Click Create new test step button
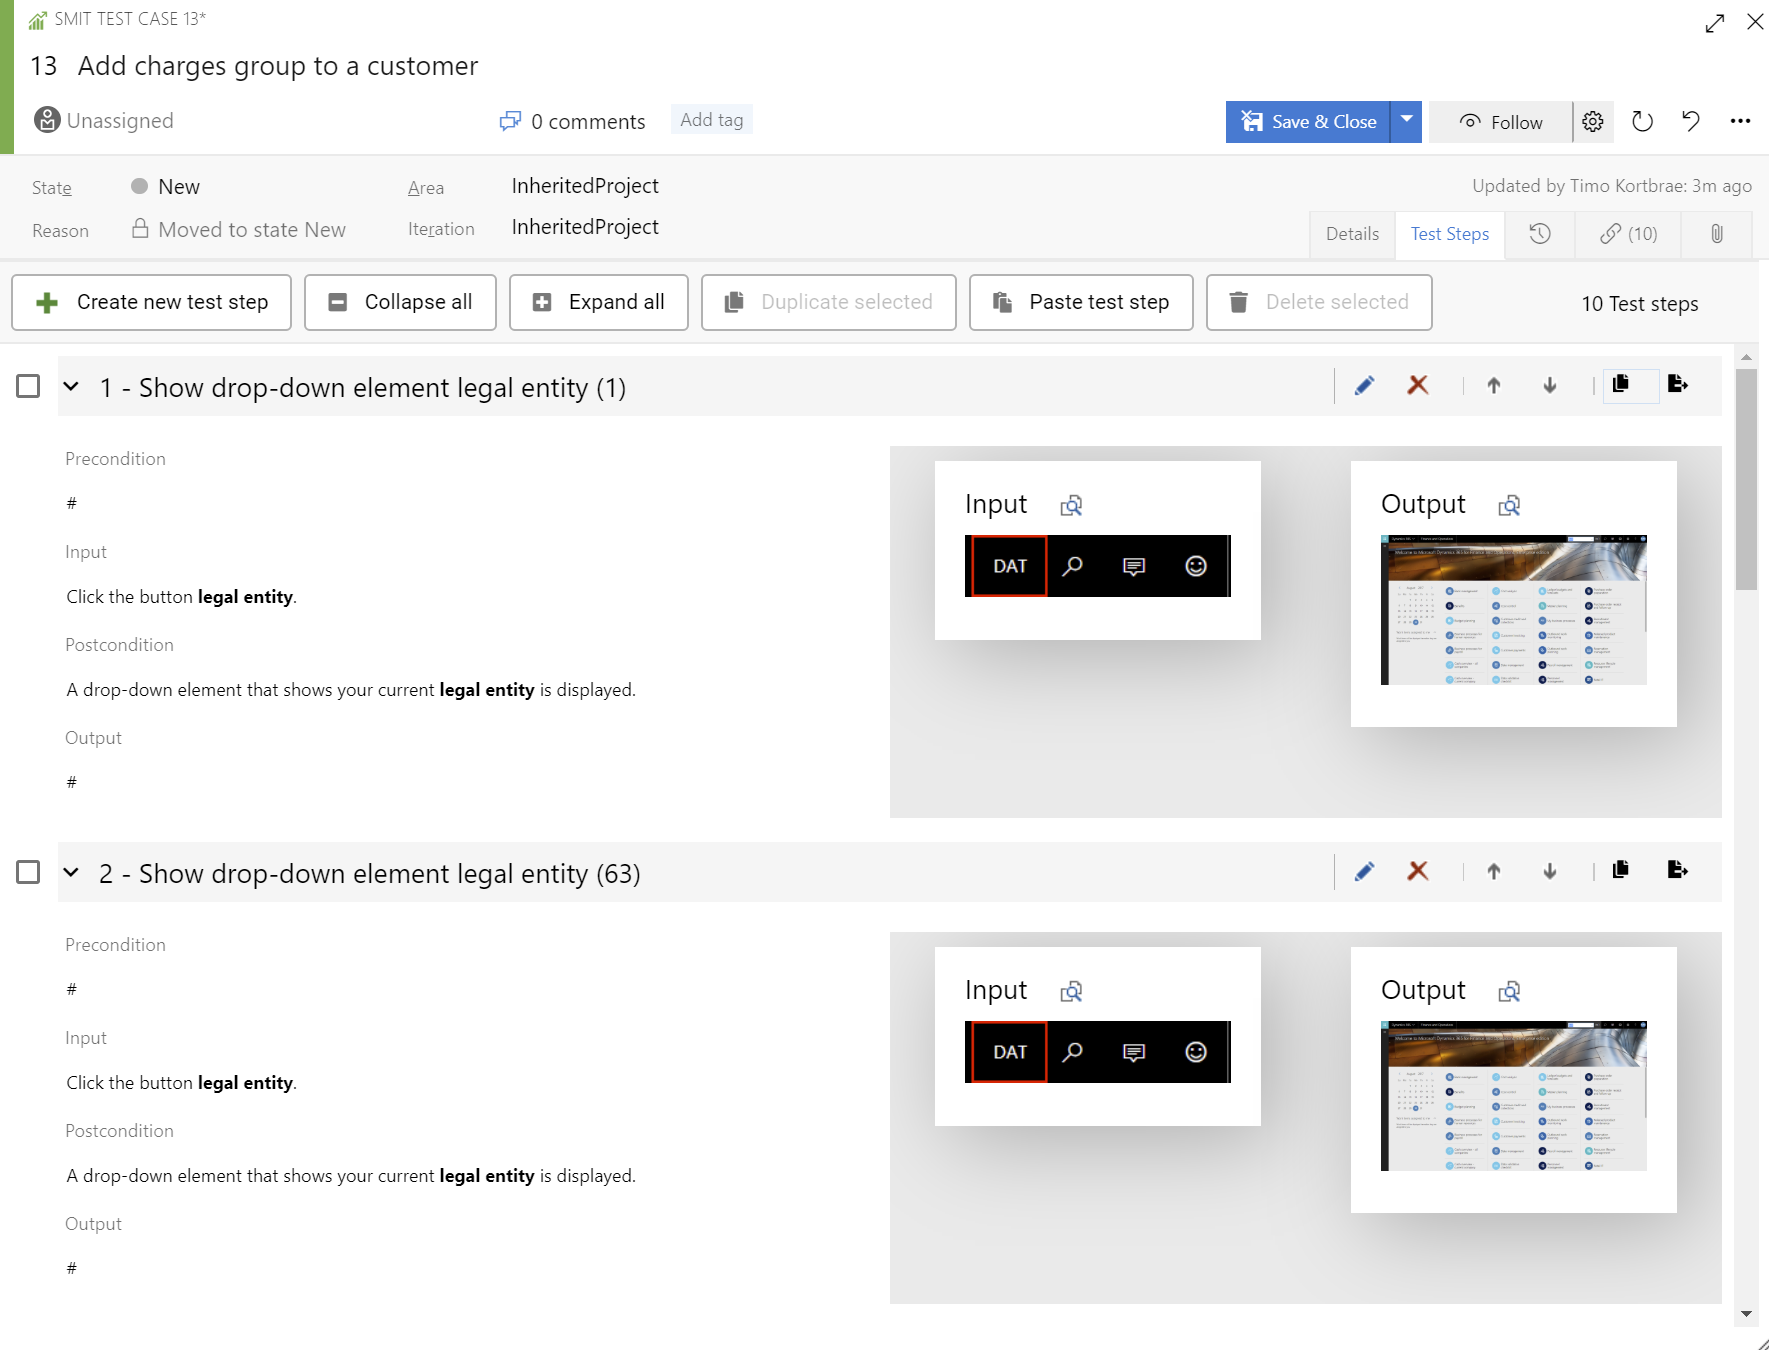Image resolution: width=1769 pixels, height=1350 pixels. [x=152, y=303]
